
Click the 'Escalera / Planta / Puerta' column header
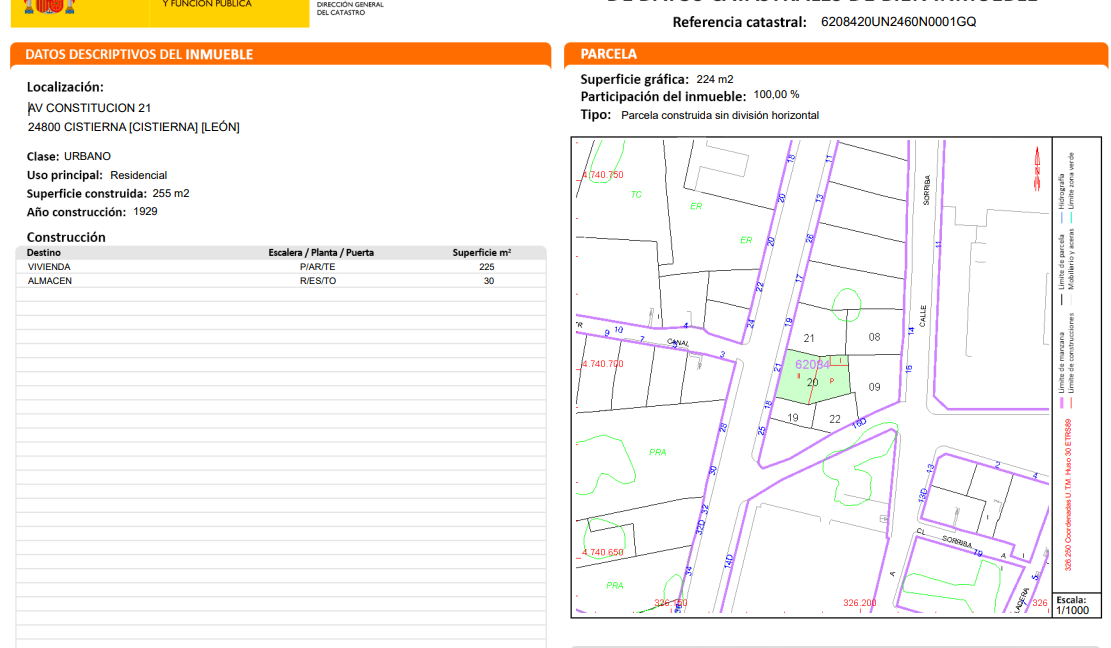[x=321, y=253]
